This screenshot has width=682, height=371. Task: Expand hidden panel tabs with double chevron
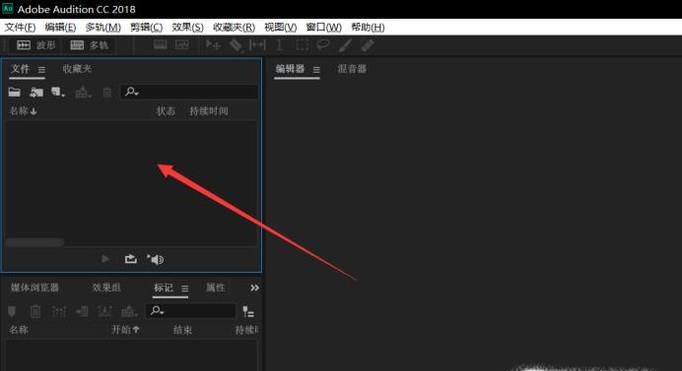click(x=254, y=288)
